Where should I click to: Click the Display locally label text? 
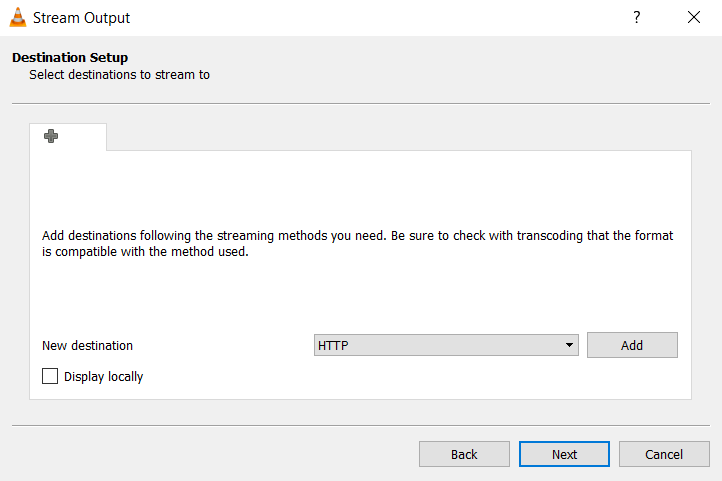(x=103, y=377)
